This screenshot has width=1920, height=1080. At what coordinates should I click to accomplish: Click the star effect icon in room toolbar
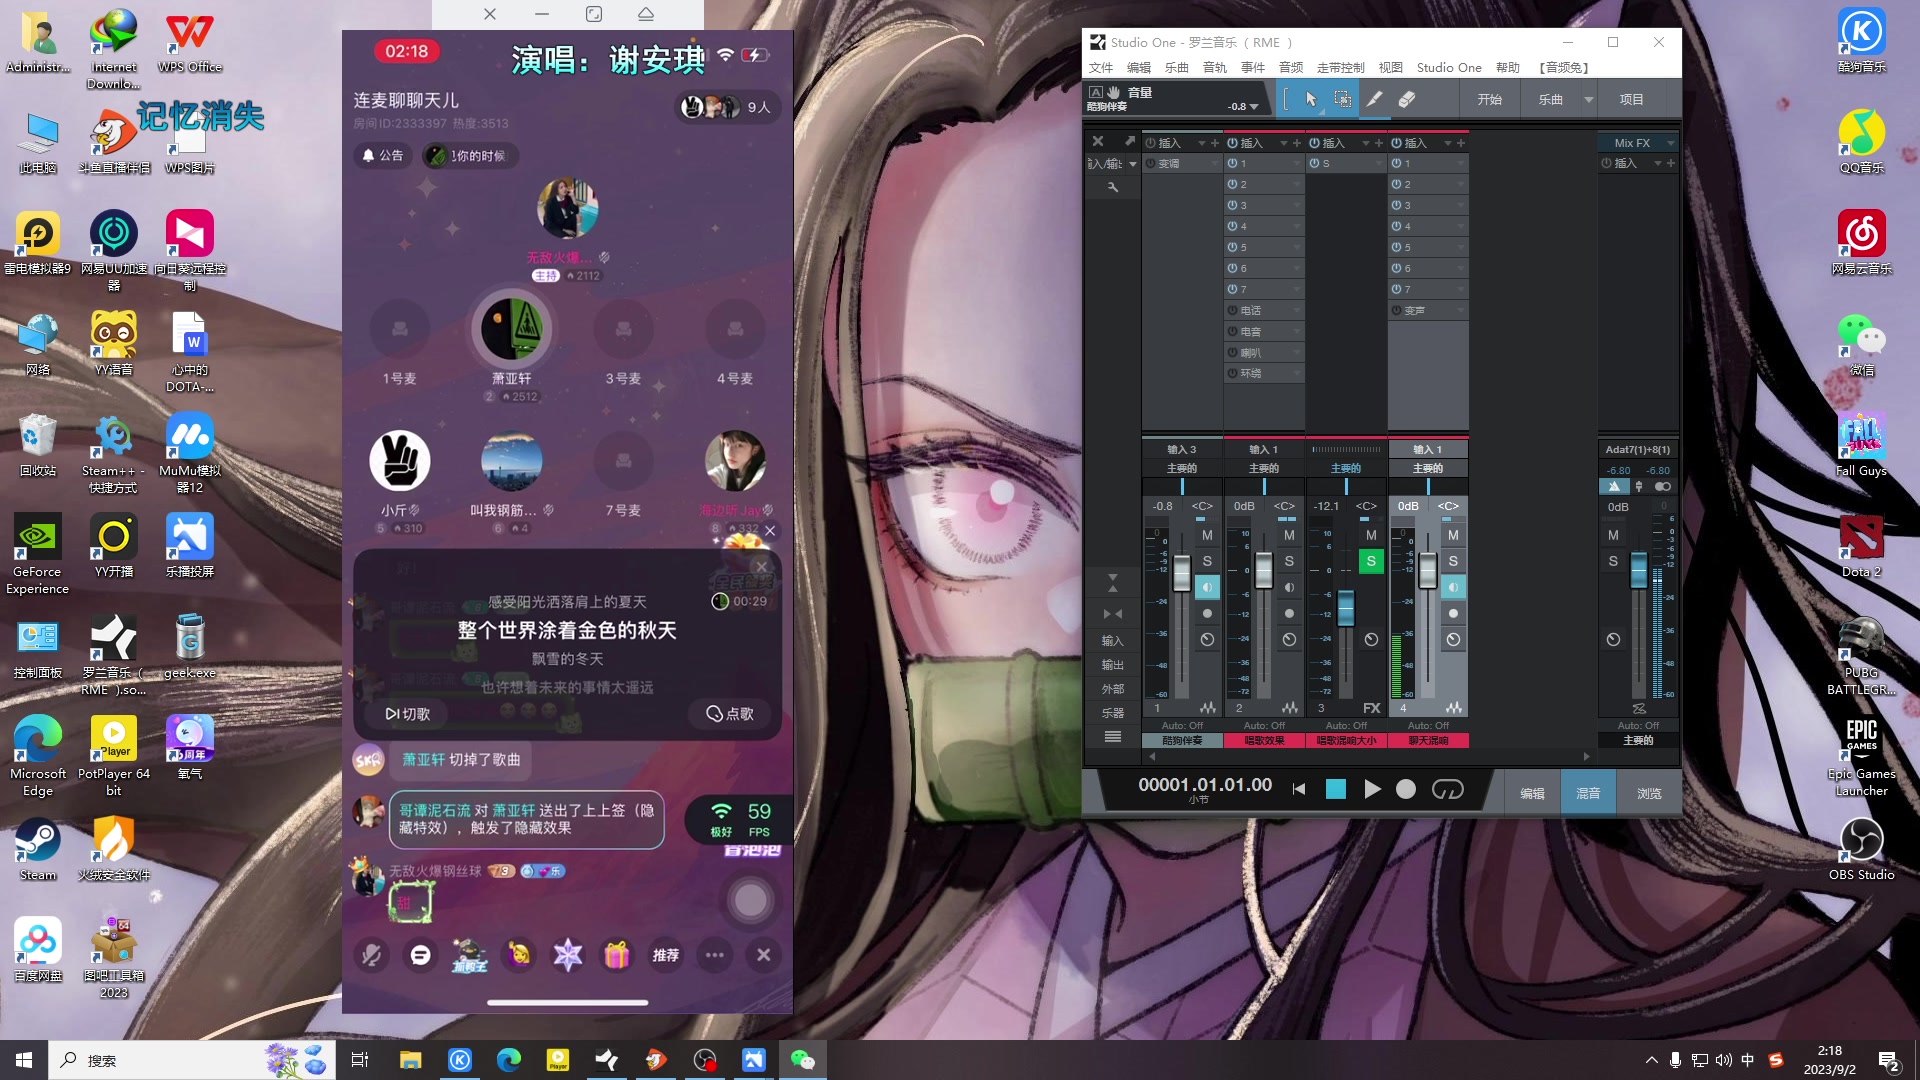[567, 955]
